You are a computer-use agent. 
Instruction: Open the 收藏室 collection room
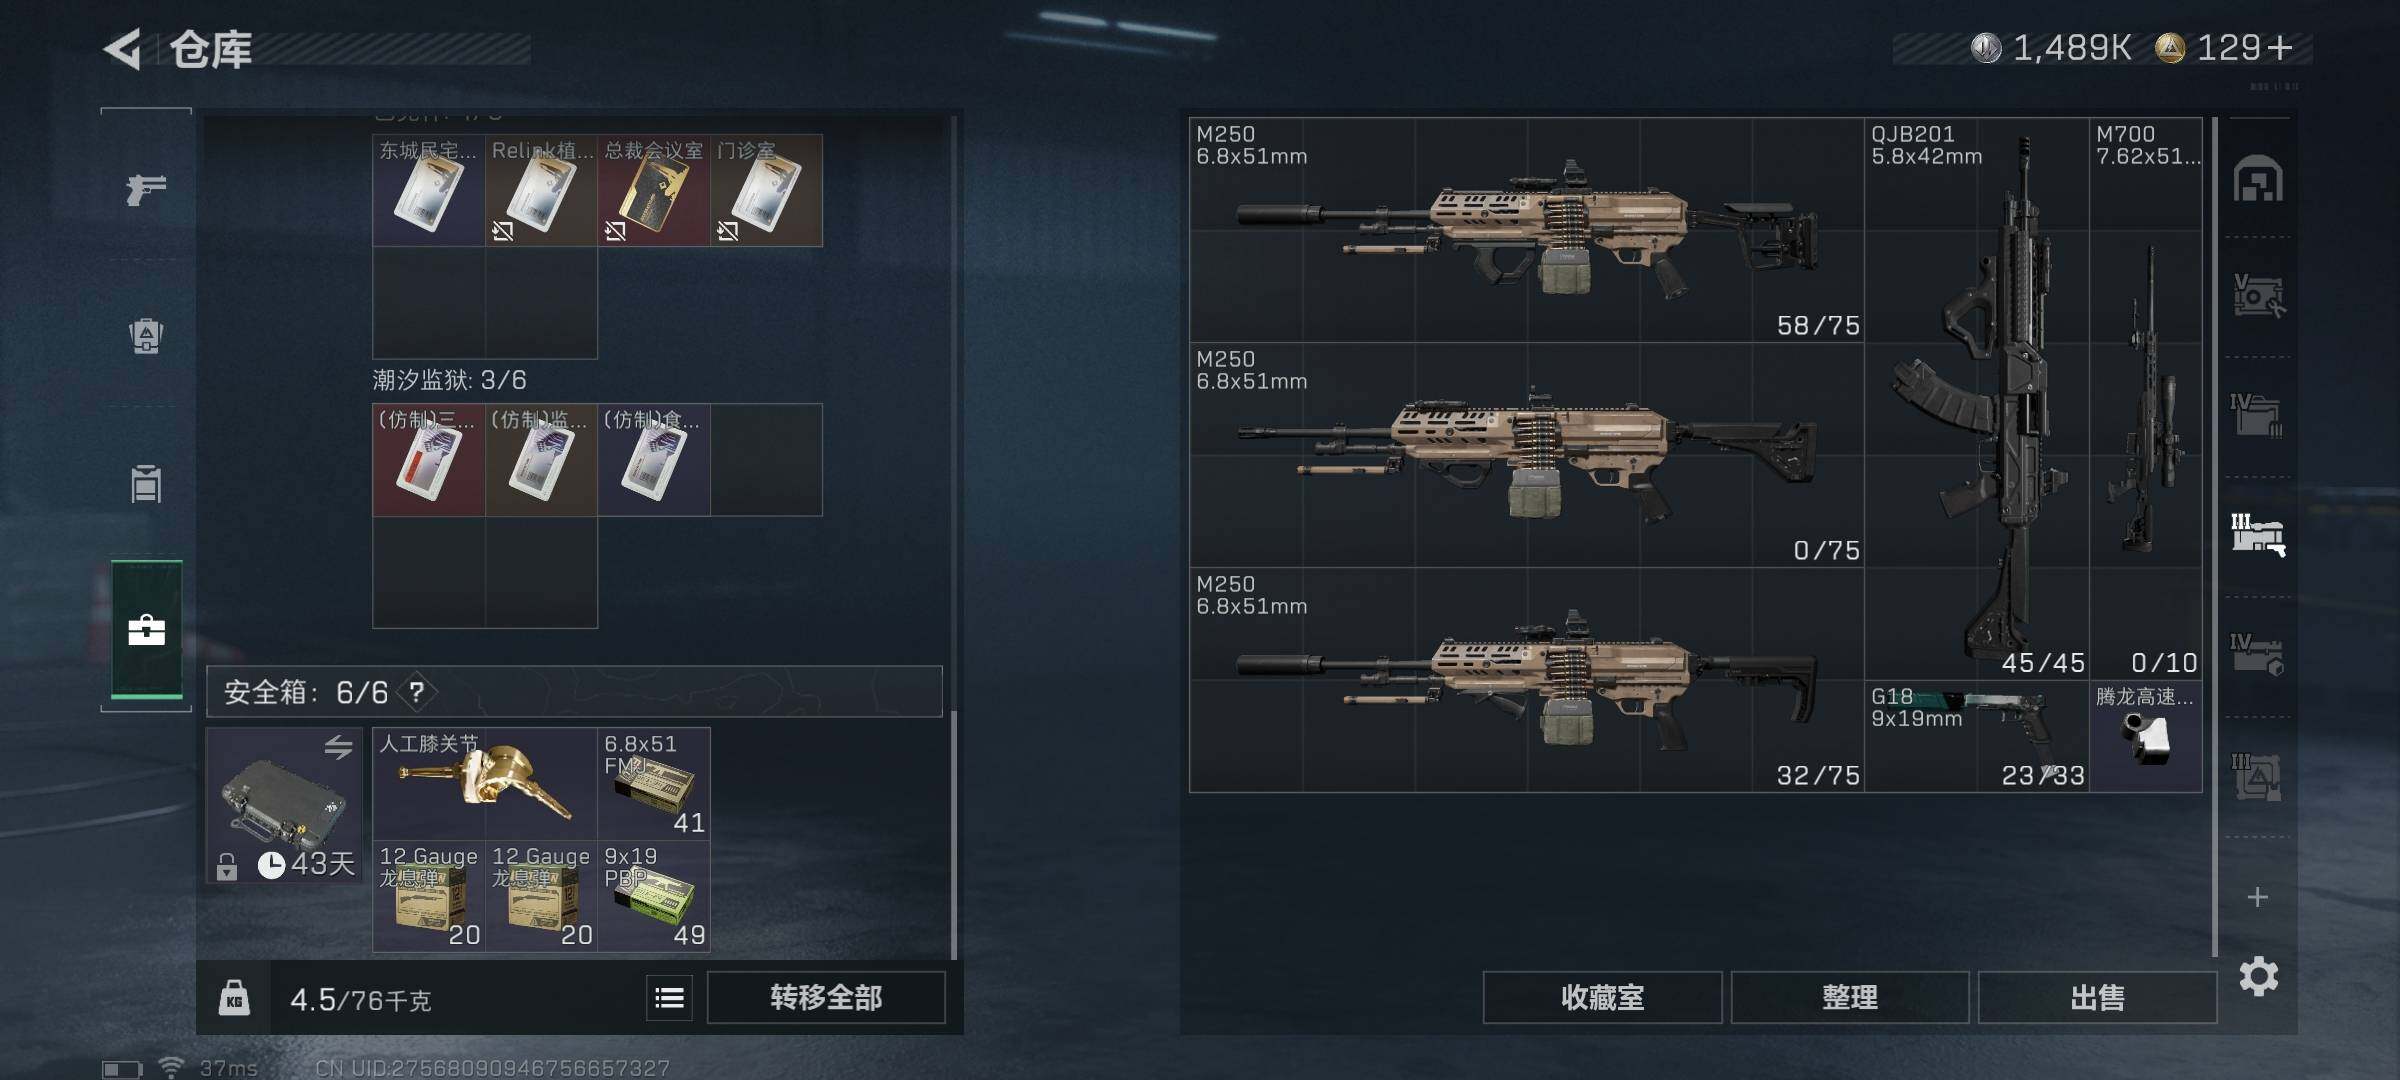pos(1602,998)
